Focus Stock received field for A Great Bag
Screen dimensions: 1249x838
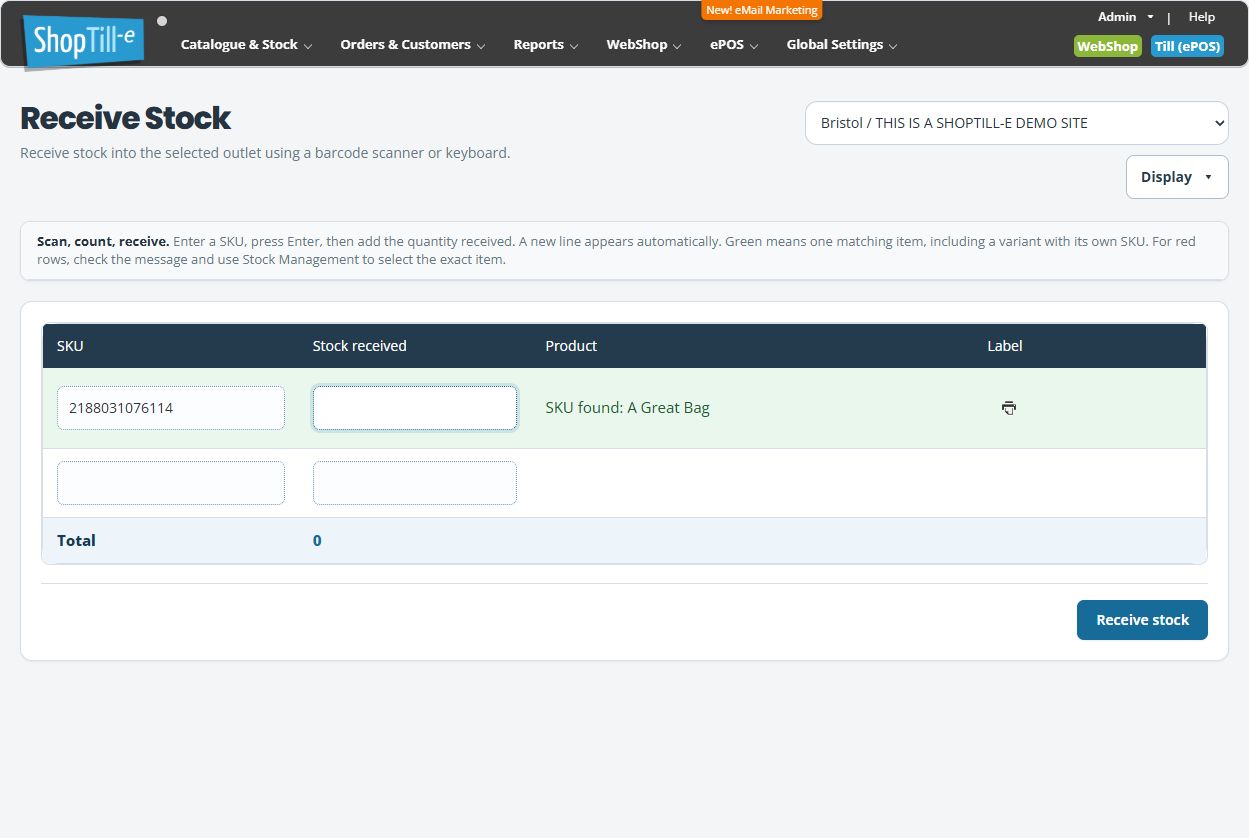pyautogui.click(x=415, y=408)
